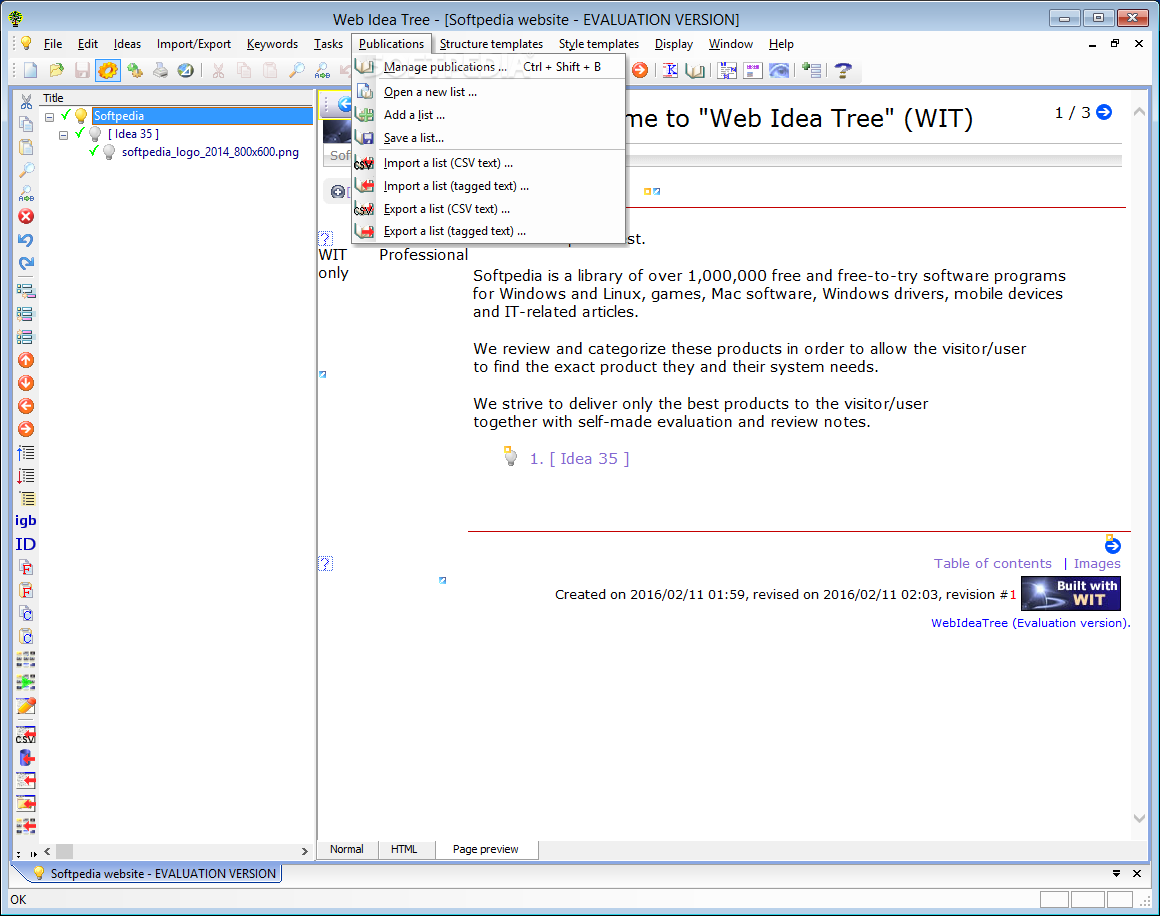Choose 'Open a new list ...' from menu
The image size is (1160, 916).
tap(488, 92)
